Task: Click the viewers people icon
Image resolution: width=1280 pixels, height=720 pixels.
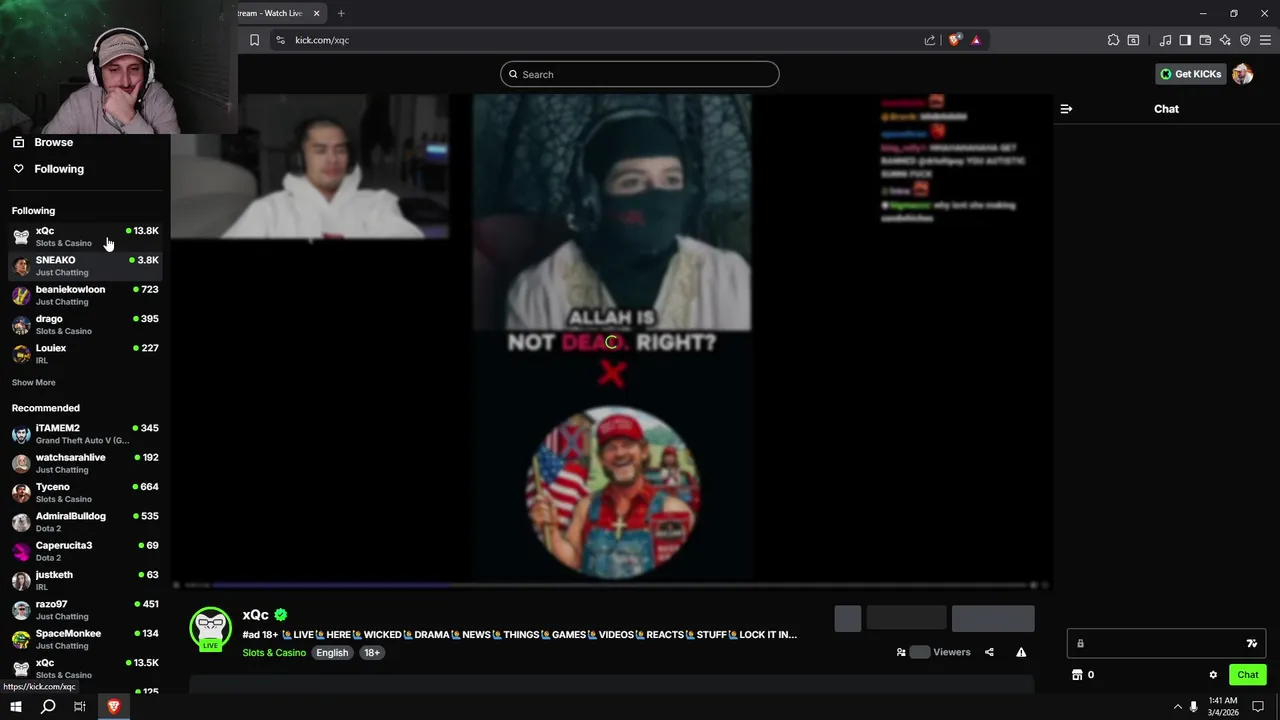Action: [x=901, y=652]
